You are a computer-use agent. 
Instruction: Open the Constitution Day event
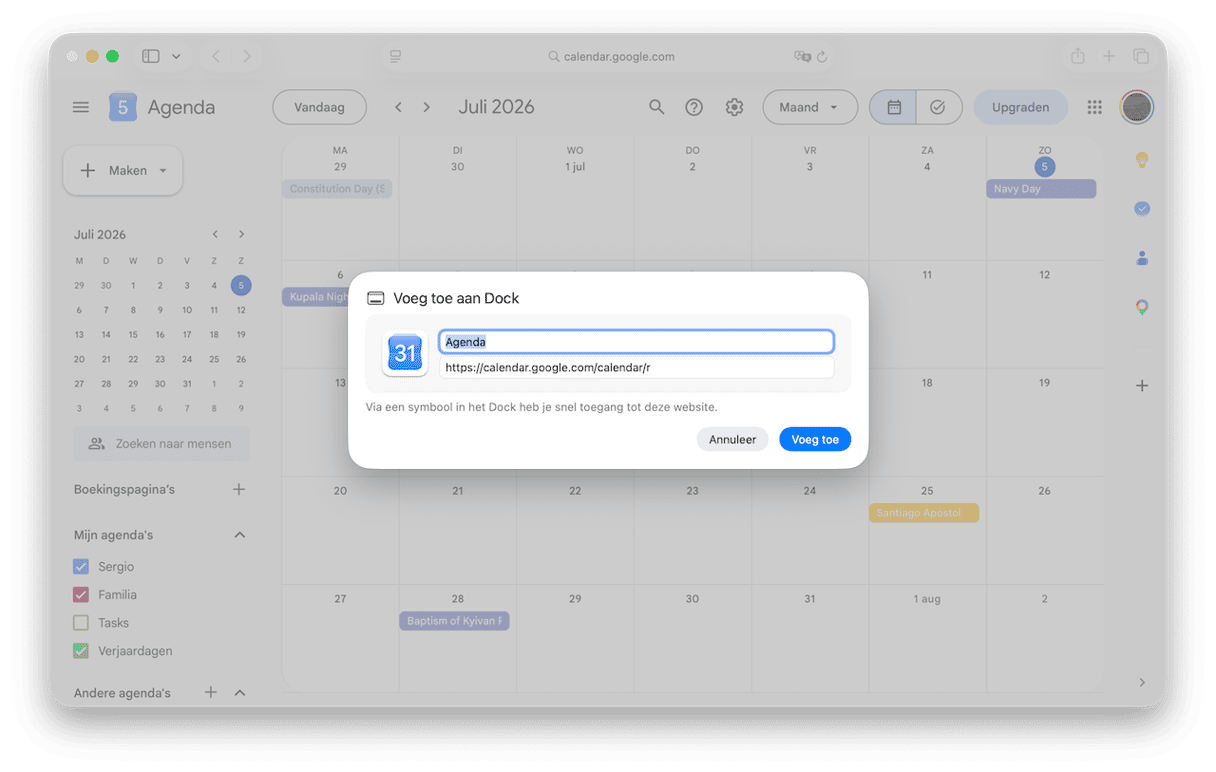tap(337, 189)
